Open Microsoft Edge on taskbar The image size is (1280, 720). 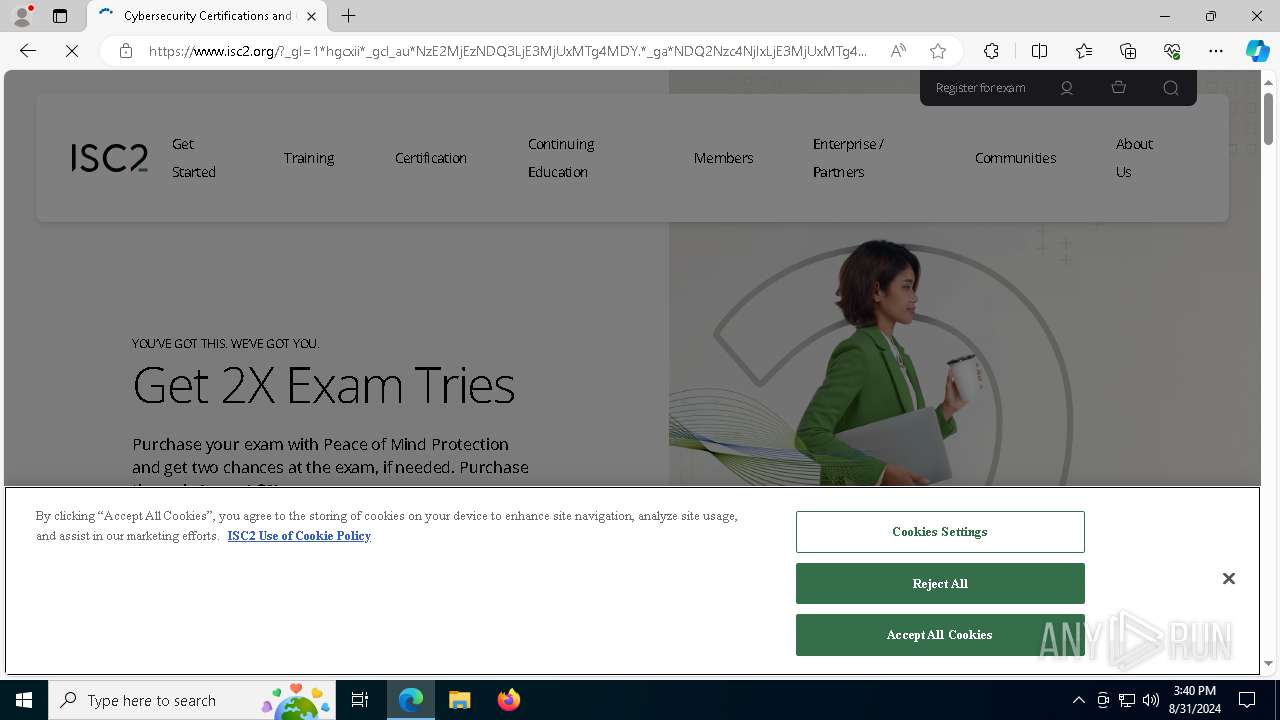click(x=411, y=700)
